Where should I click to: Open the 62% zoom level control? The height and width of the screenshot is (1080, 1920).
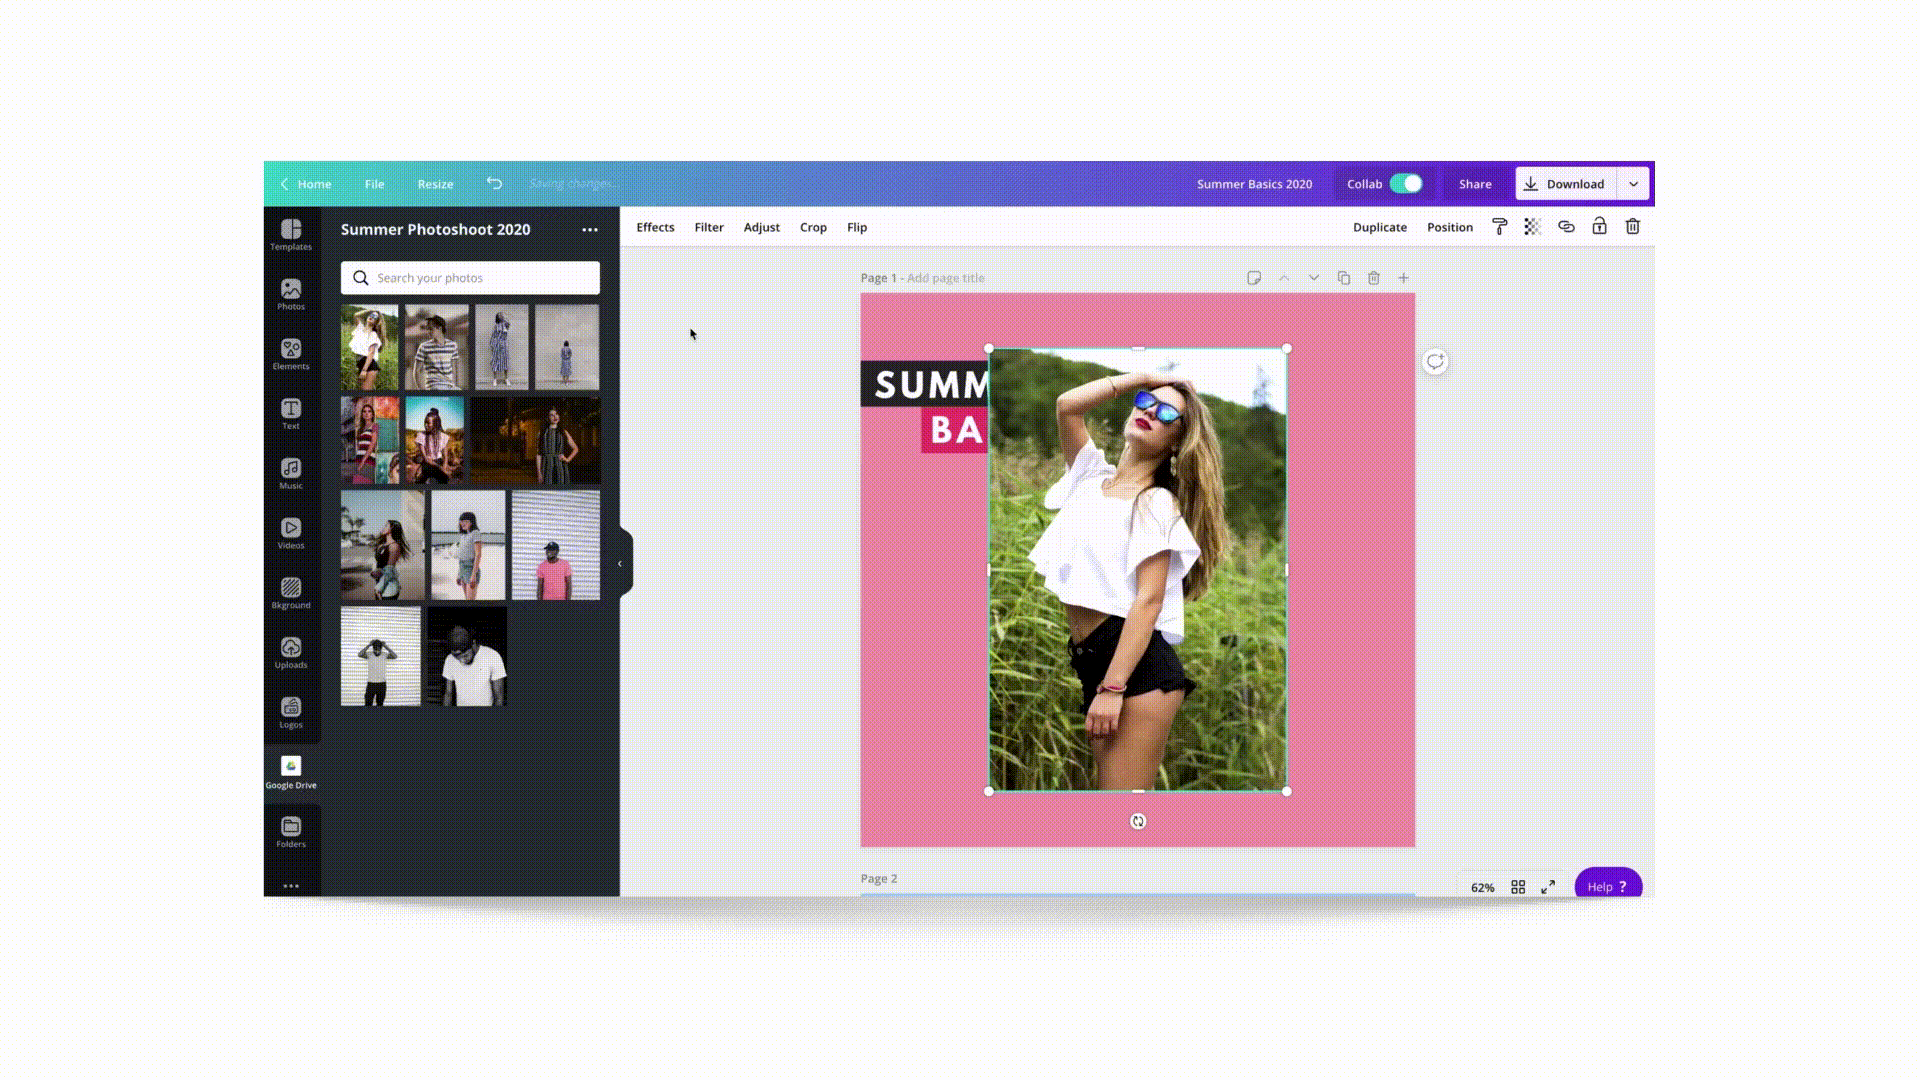(x=1482, y=888)
